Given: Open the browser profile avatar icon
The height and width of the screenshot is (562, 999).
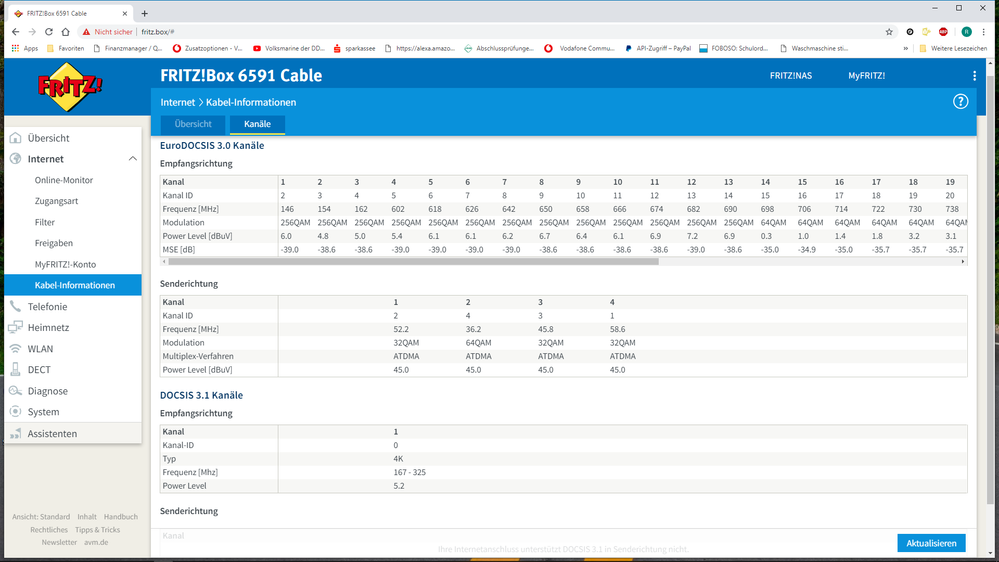Looking at the screenshot, I should pyautogui.click(x=967, y=32).
